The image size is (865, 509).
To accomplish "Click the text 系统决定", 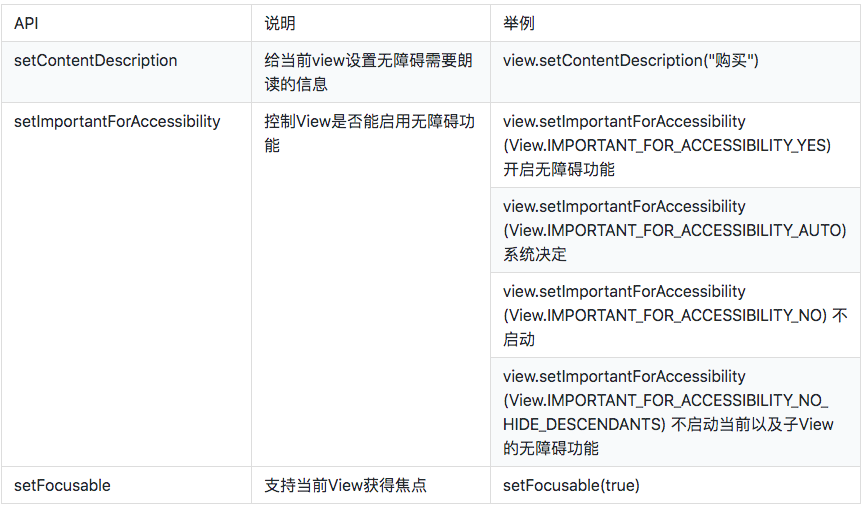I will 535,254.
